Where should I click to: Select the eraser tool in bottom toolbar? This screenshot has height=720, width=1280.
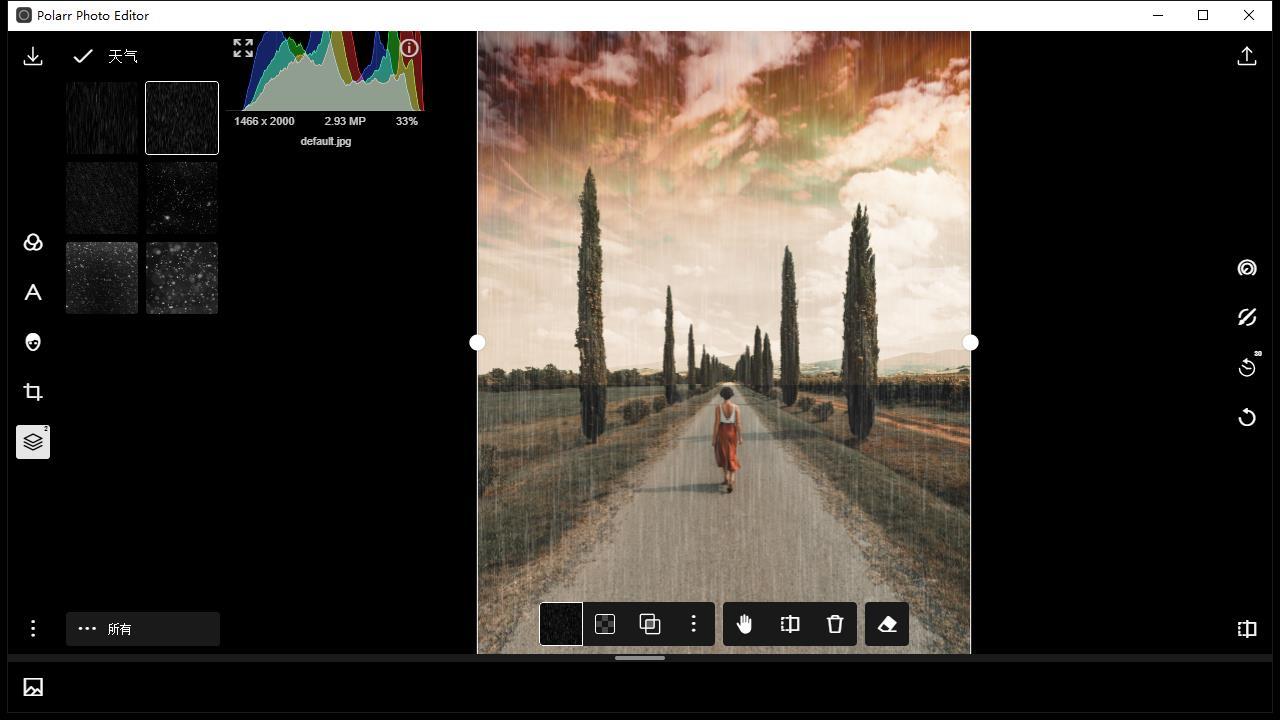tap(887, 624)
